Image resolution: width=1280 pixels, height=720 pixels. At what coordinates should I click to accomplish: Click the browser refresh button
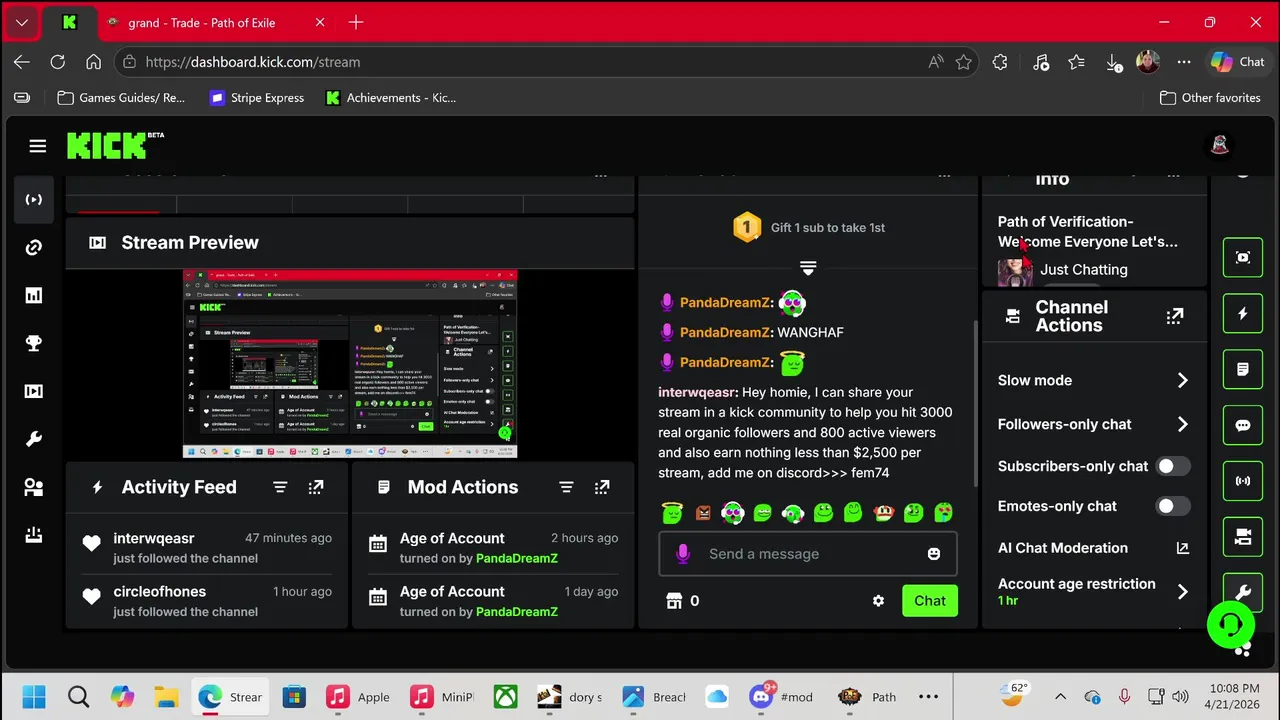click(x=57, y=62)
